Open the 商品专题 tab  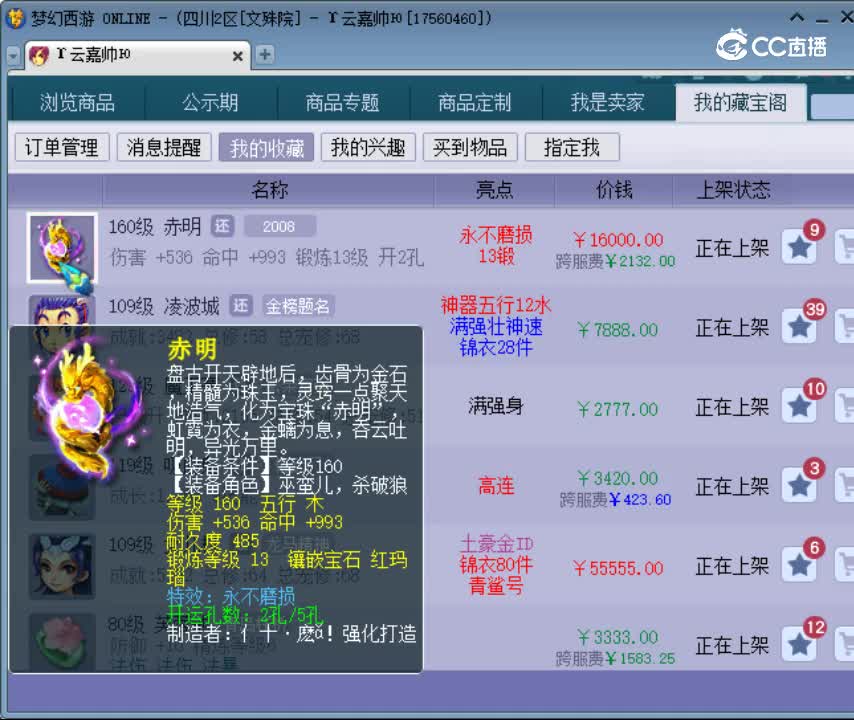point(343,102)
